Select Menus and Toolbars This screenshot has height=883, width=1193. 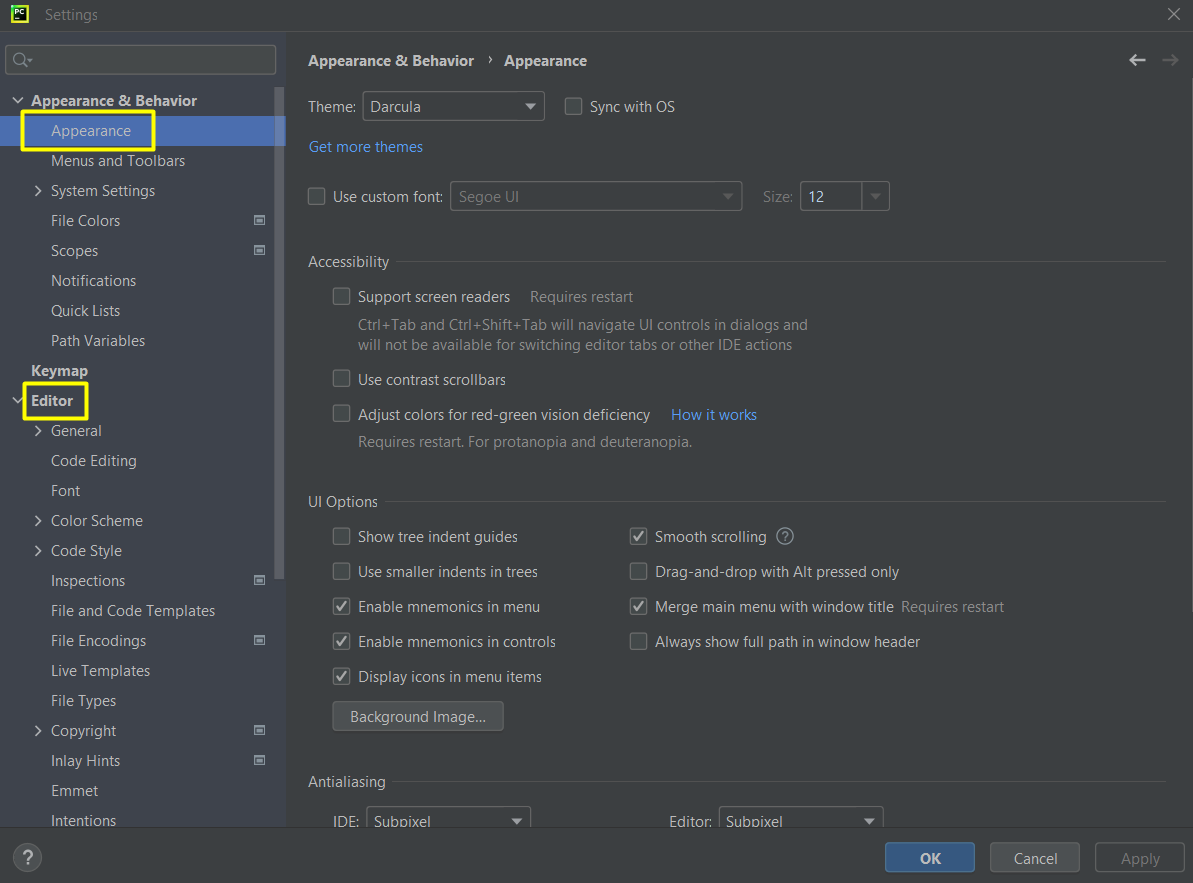118,160
